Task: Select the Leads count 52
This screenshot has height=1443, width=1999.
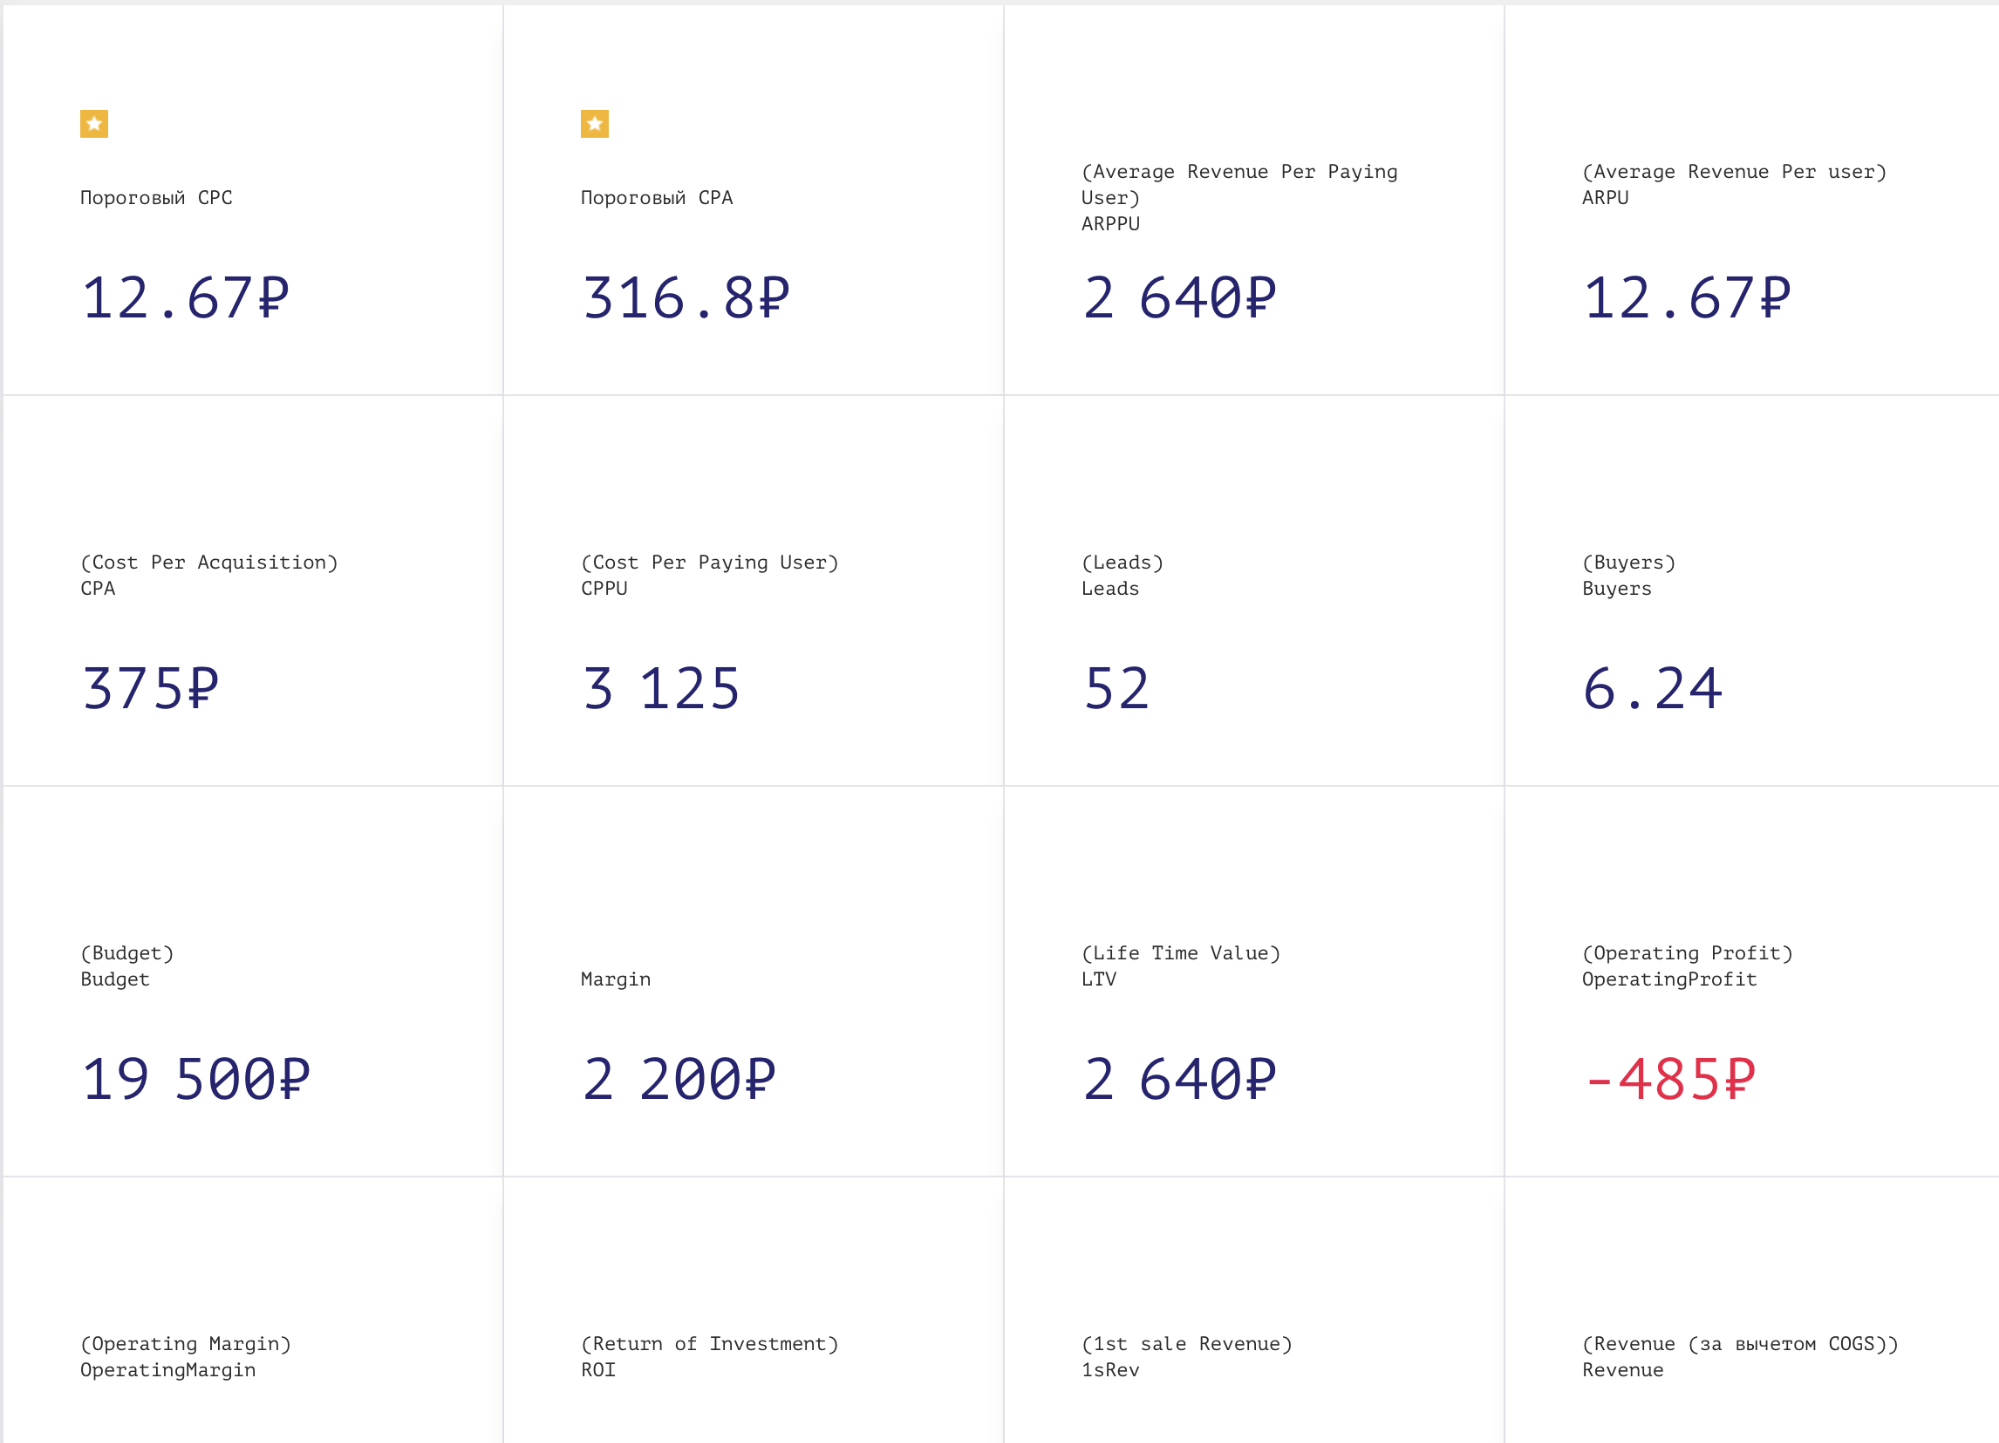Action: (1117, 688)
